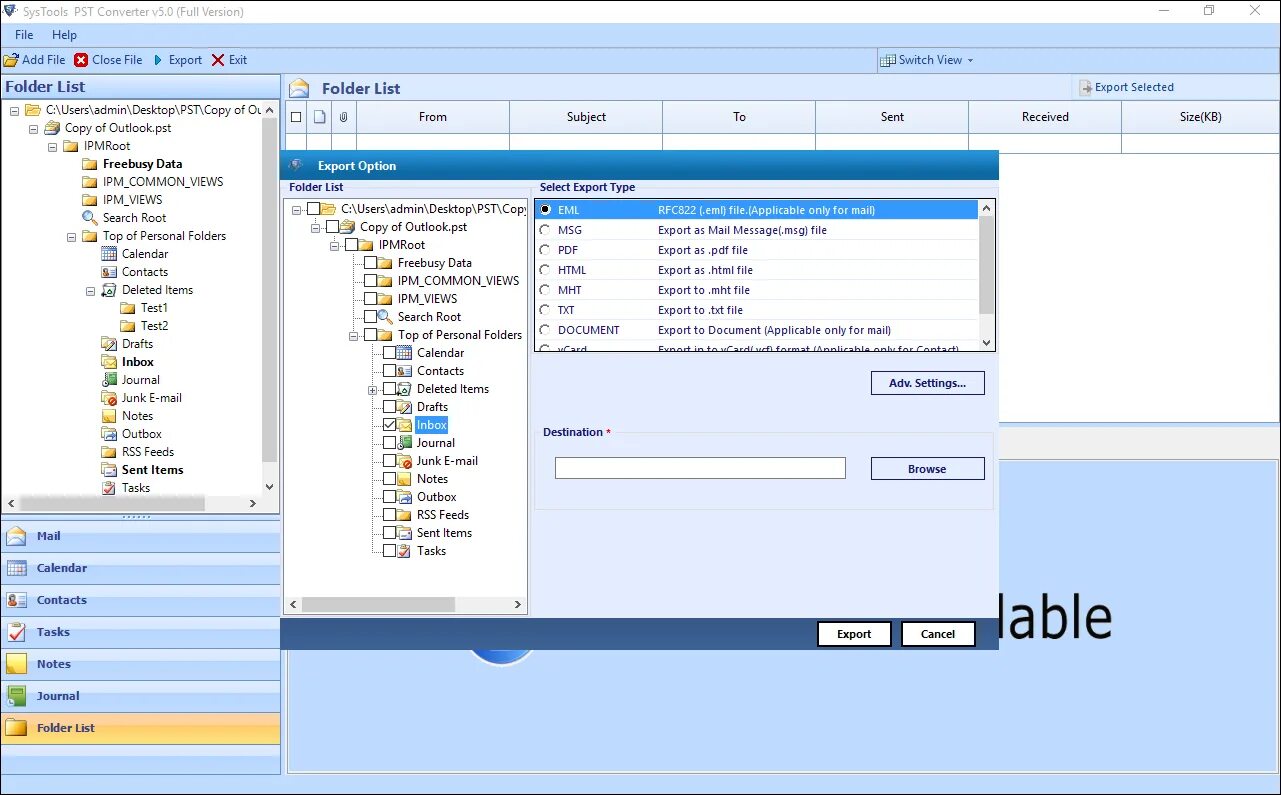Collapse Copy of Outlook.pst in export tree

tap(316, 227)
